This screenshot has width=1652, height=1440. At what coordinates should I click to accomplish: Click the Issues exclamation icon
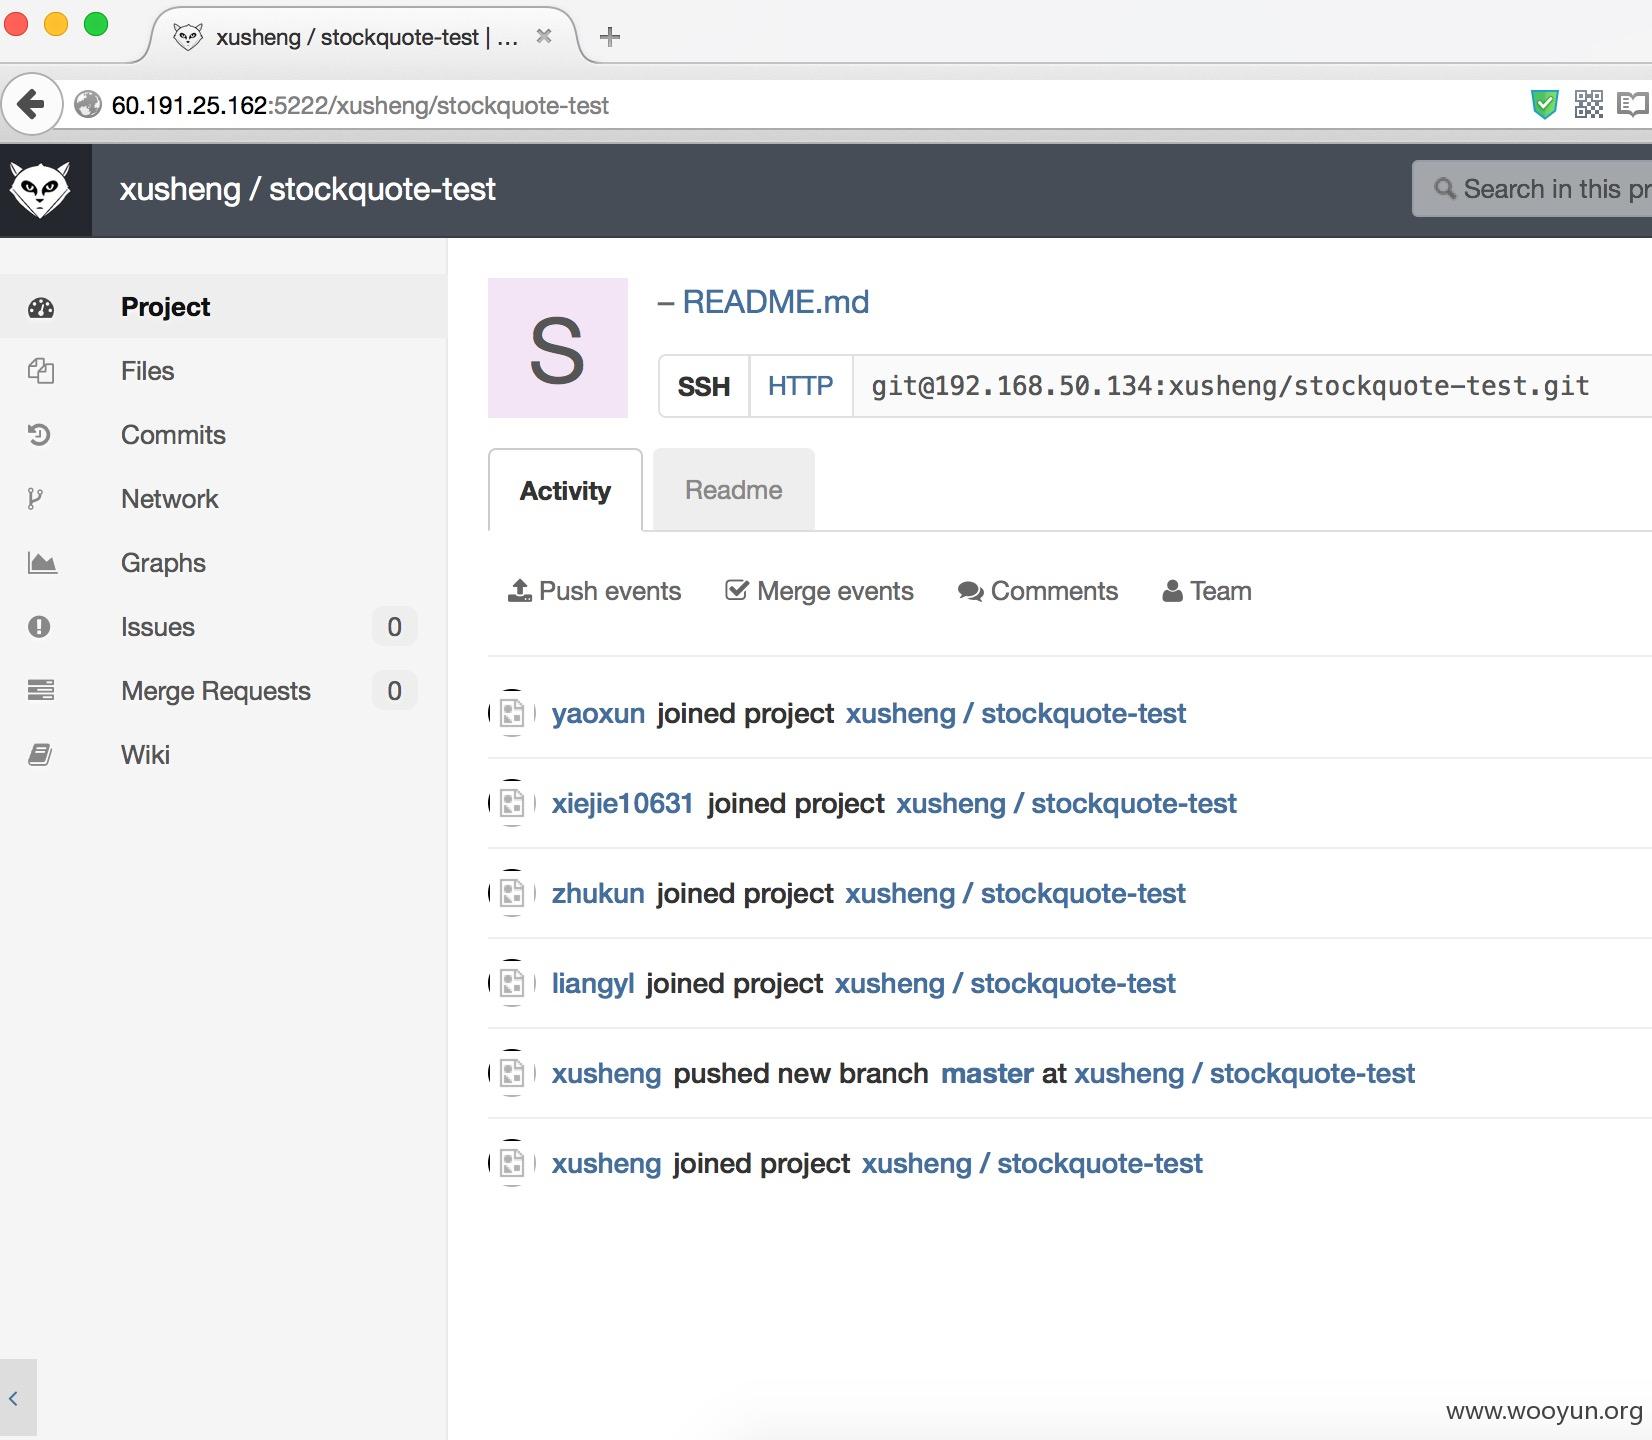pos(40,627)
